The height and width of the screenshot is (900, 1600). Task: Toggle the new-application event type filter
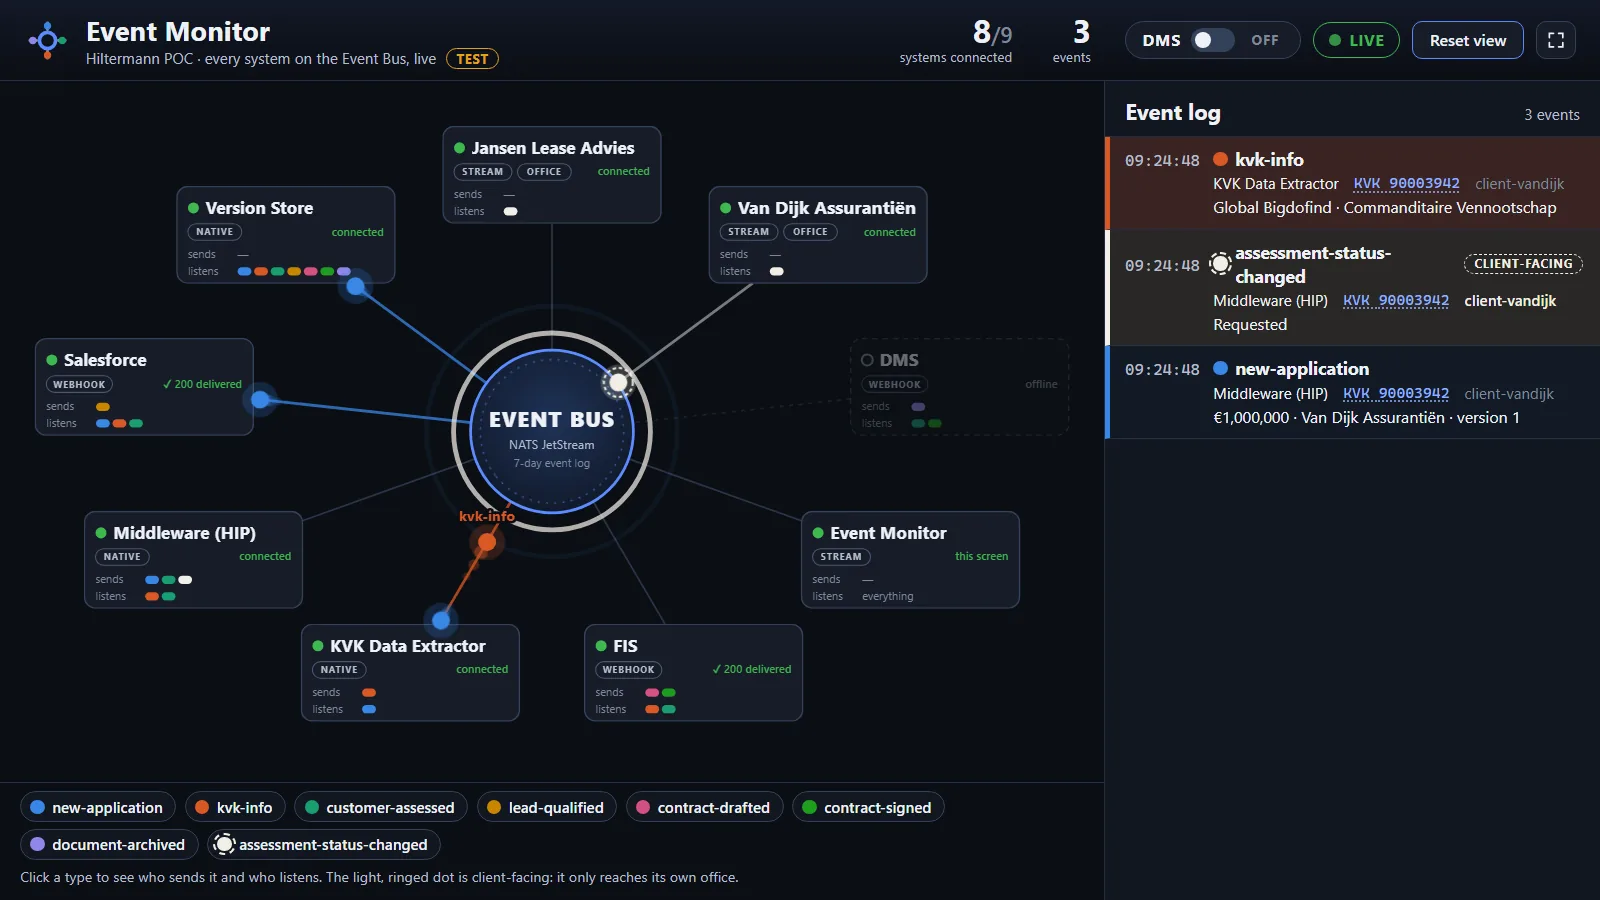coord(98,807)
